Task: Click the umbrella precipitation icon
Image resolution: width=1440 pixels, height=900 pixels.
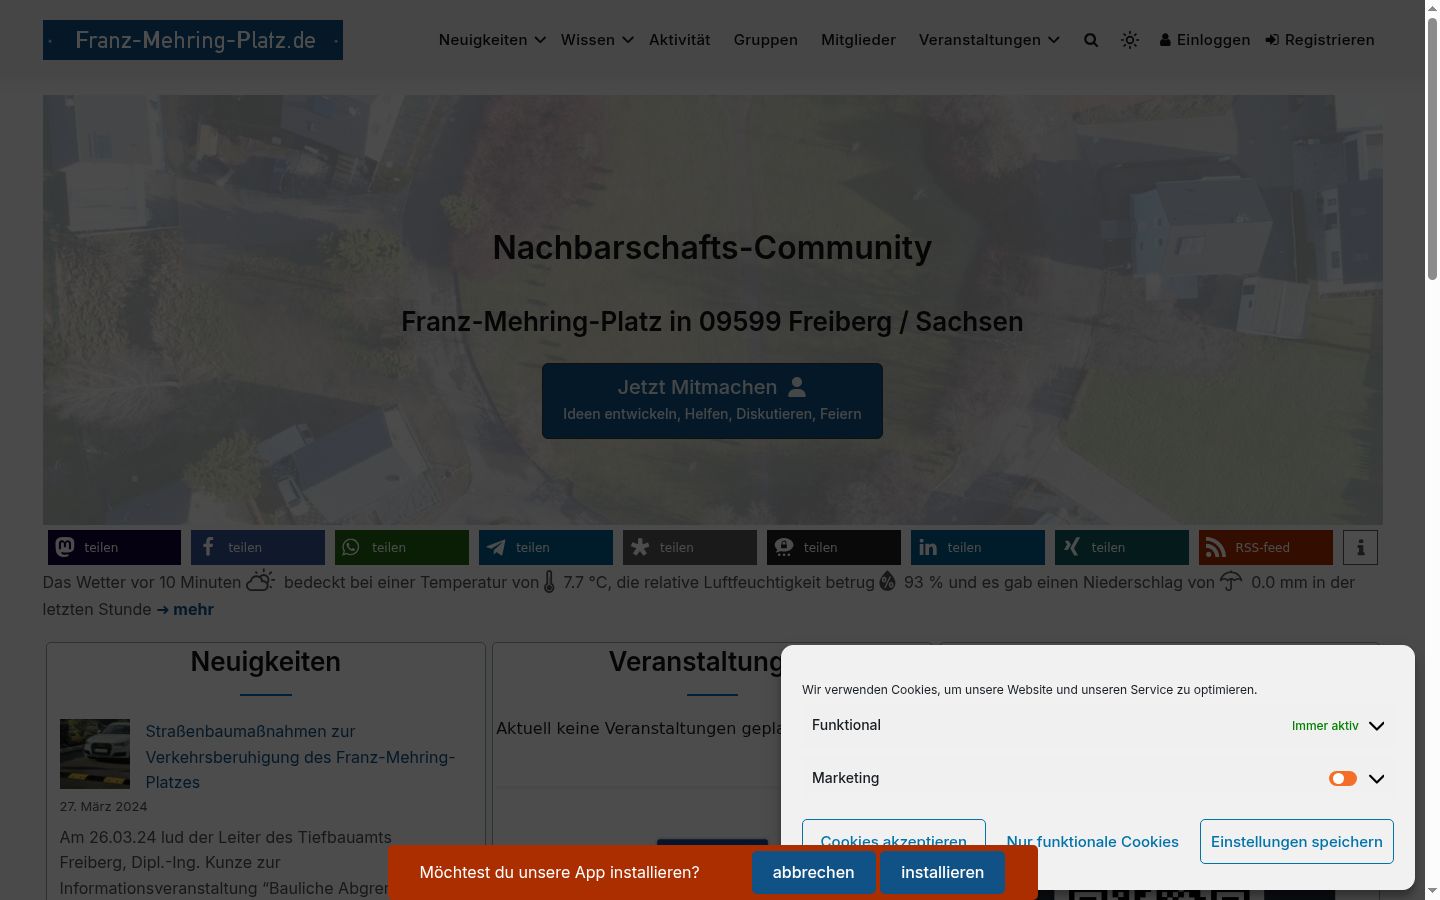Action: (1231, 581)
